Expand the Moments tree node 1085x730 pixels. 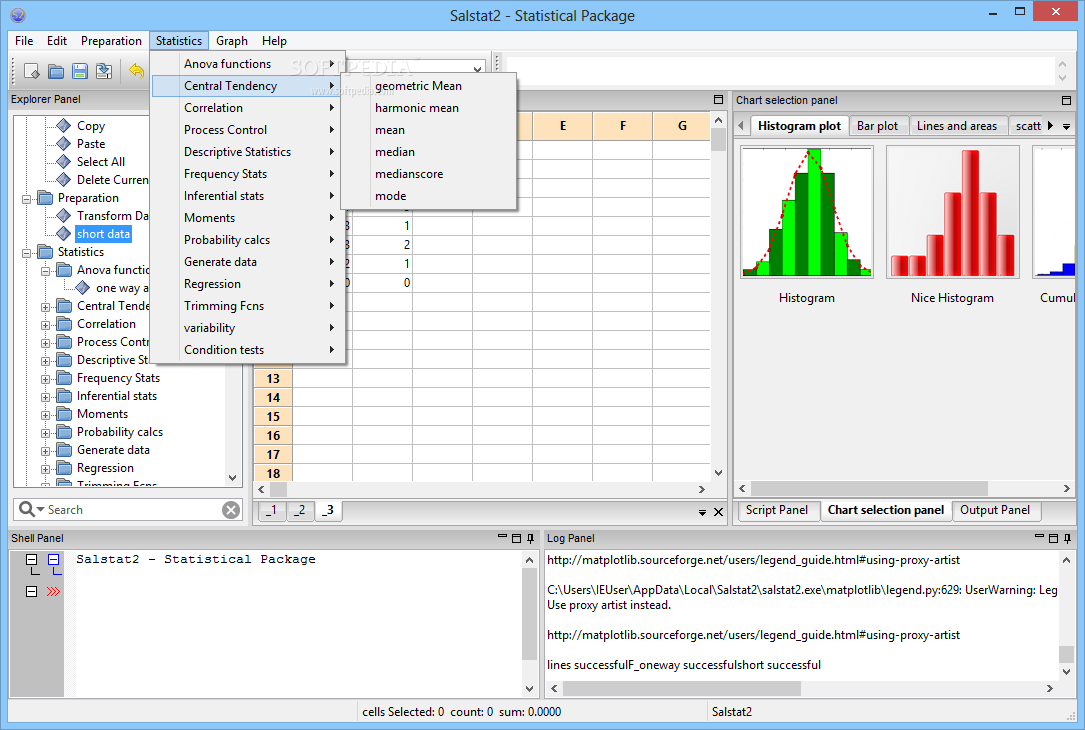tap(46, 414)
